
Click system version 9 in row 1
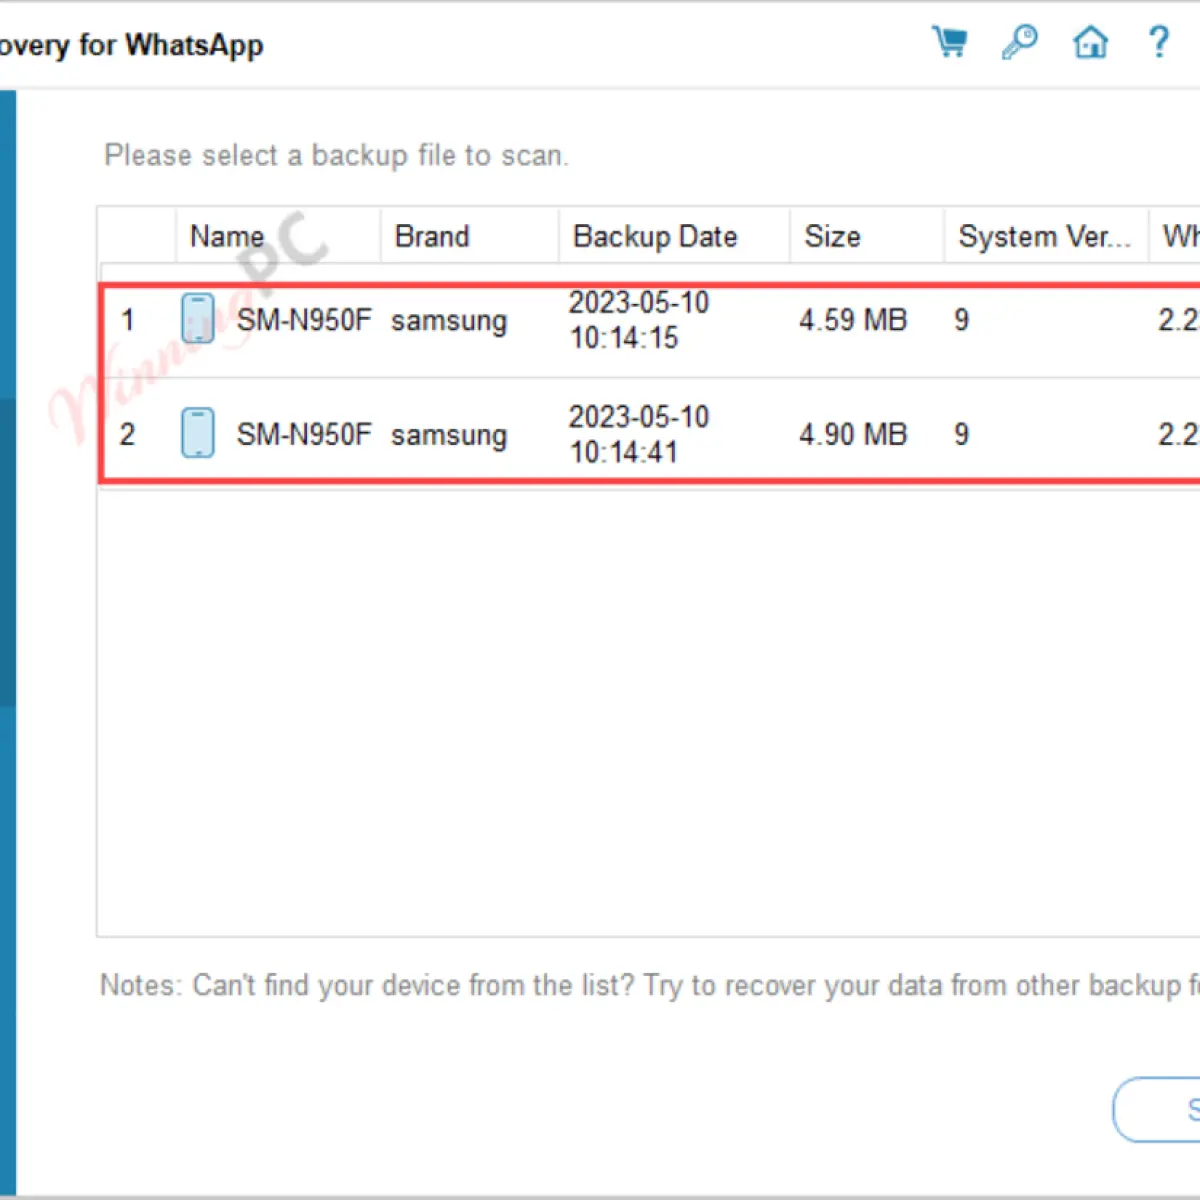click(961, 320)
